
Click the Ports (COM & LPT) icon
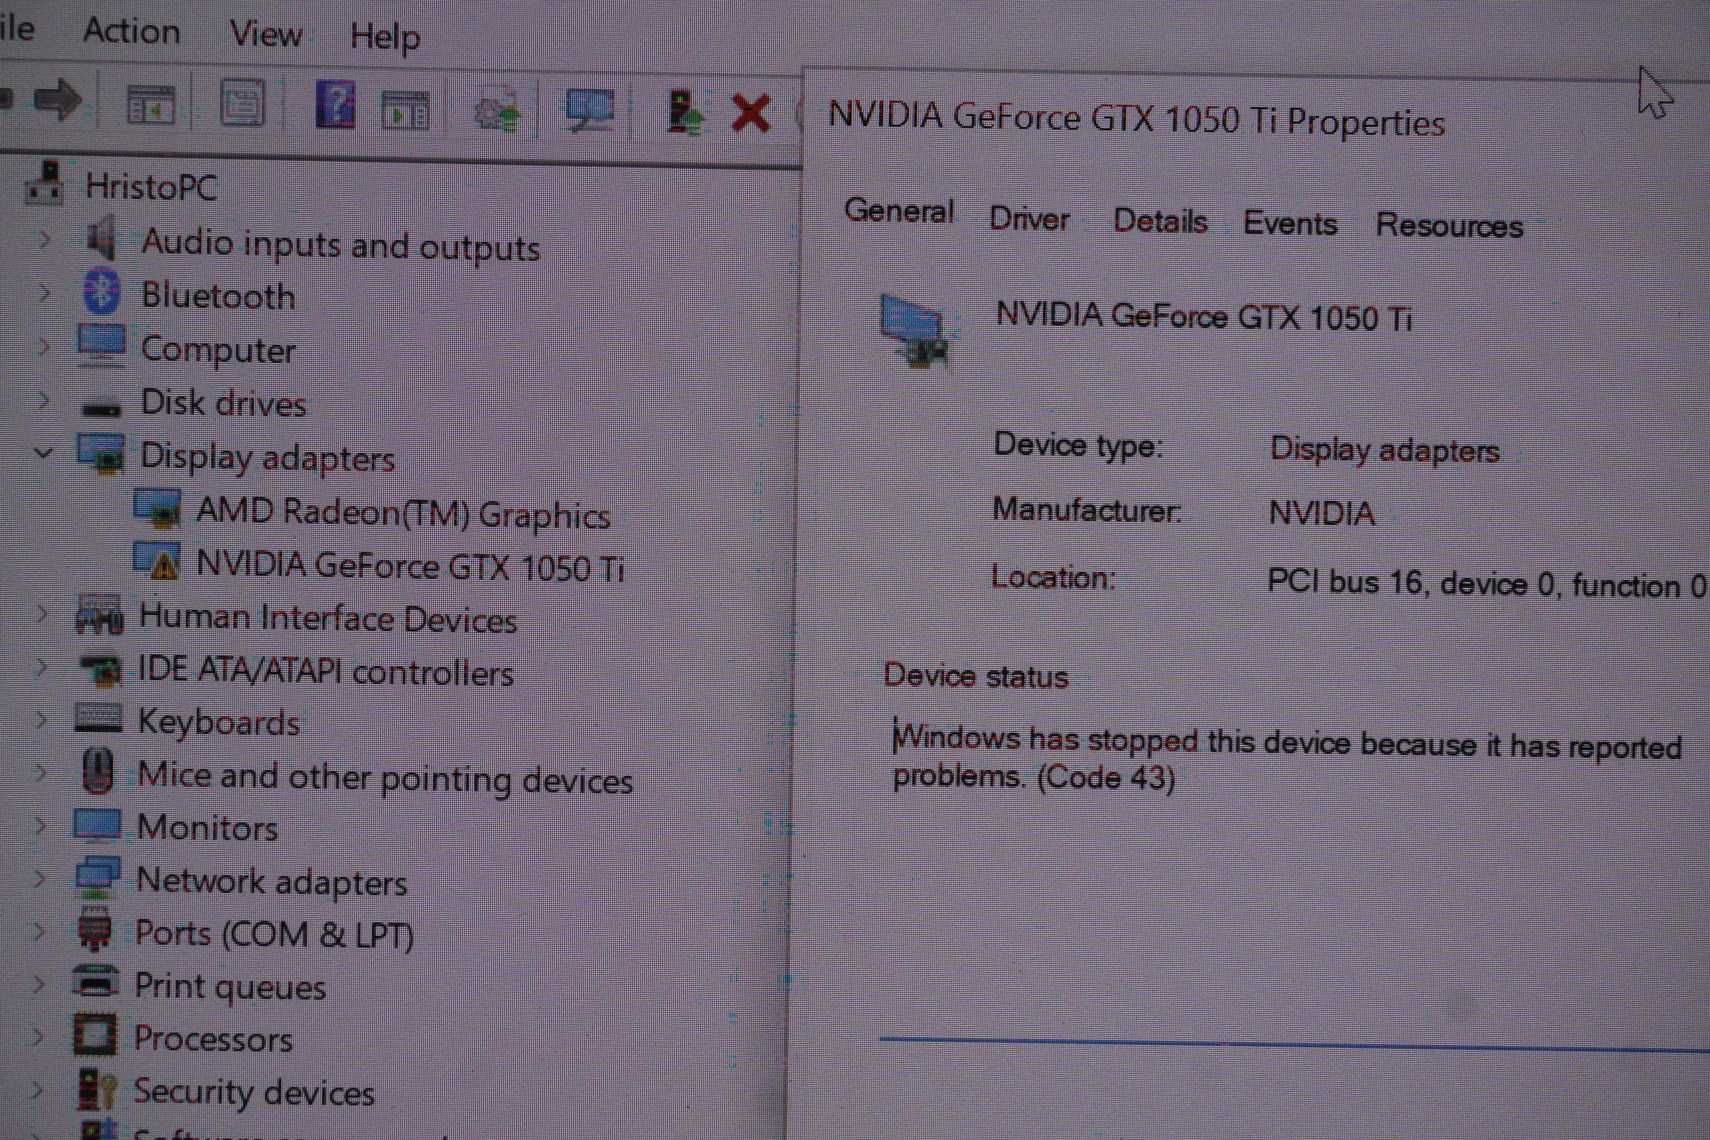tap(95, 930)
